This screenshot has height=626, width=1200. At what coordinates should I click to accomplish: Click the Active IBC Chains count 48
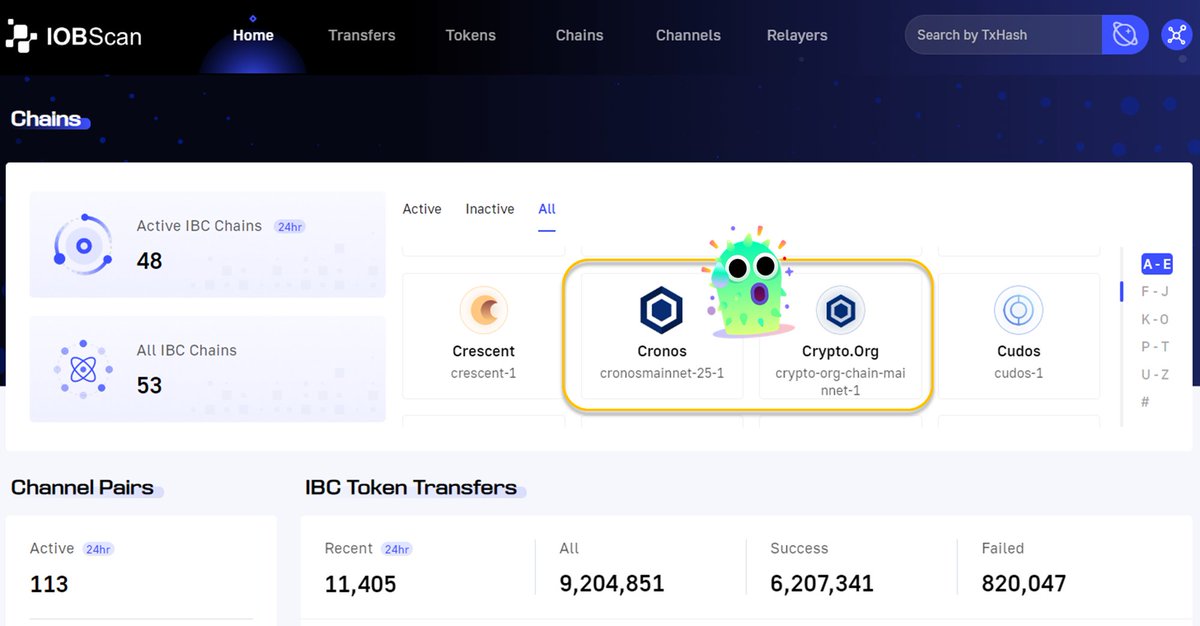pos(150,261)
